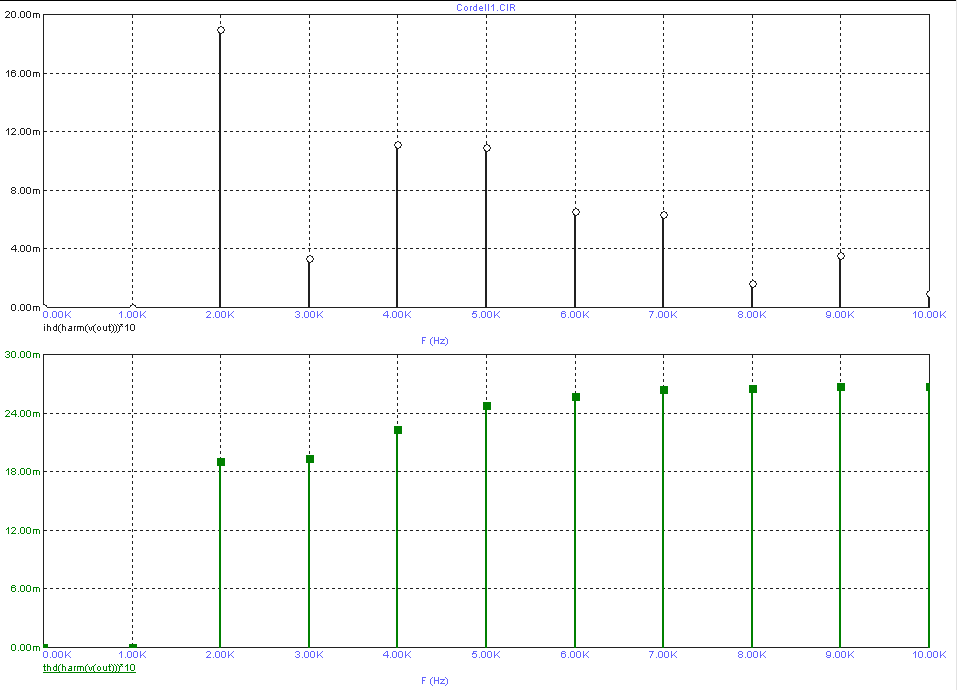Select the 3.00K circle marker in the ihd plot
The width and height of the screenshot is (957, 690).
click(x=310, y=259)
